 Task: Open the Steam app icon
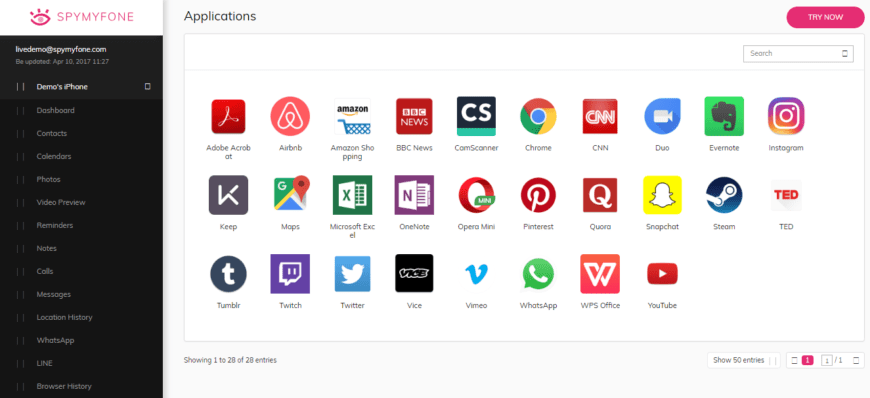[724, 195]
